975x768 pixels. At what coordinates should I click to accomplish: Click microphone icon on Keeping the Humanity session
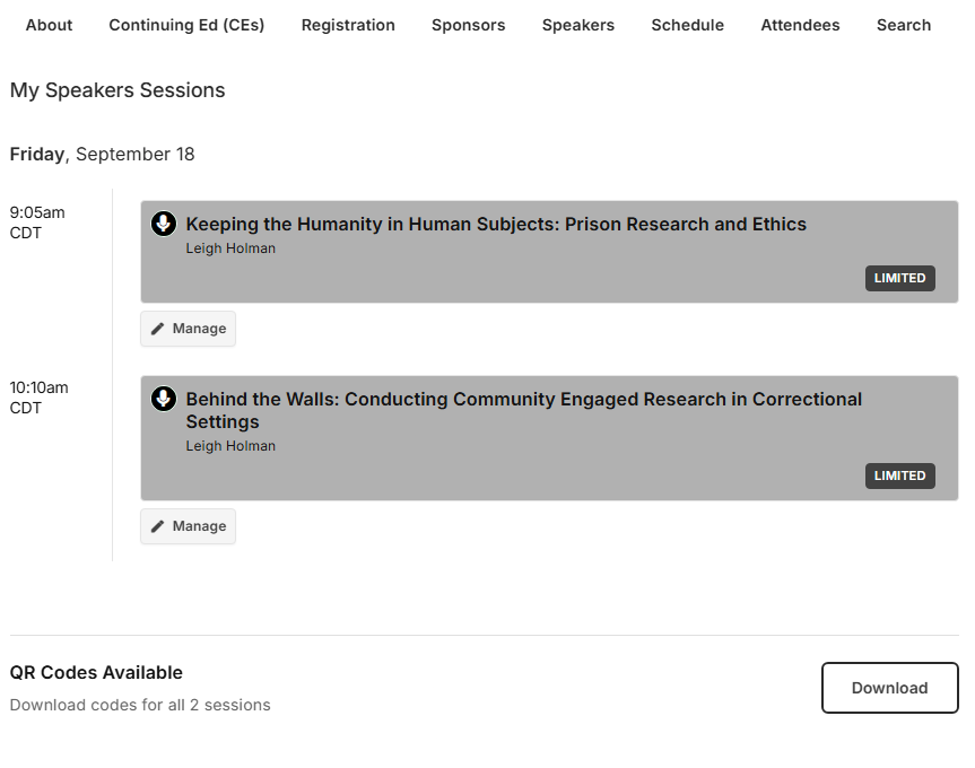click(164, 223)
